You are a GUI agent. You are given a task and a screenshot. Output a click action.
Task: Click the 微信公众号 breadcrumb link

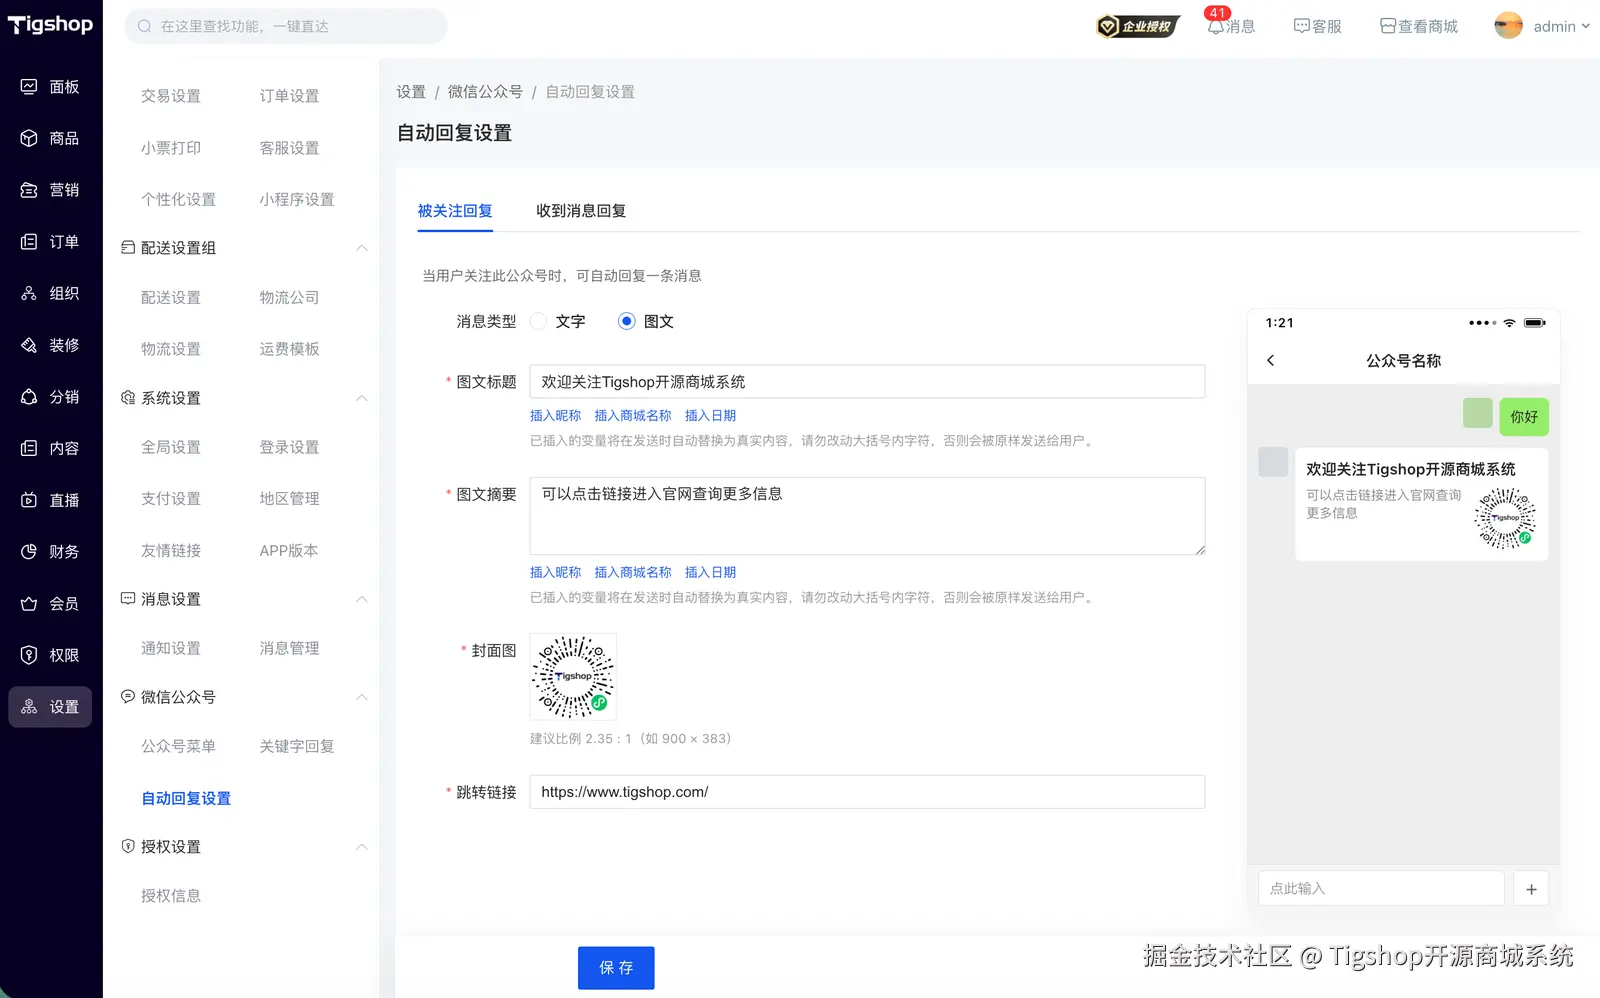(x=485, y=92)
